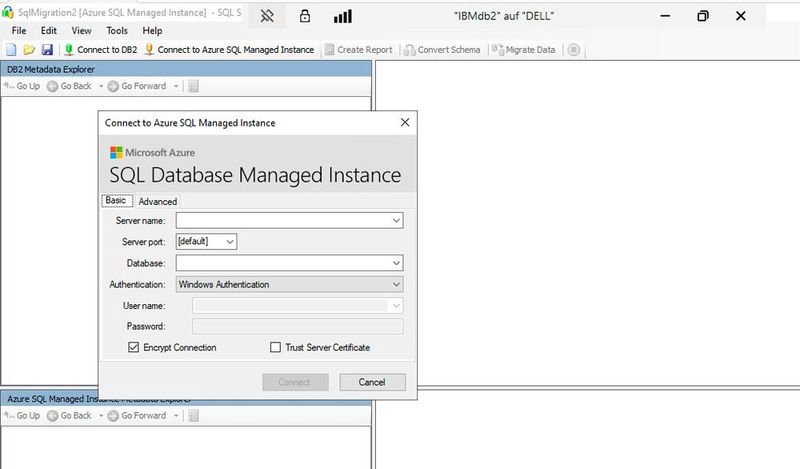The width and height of the screenshot is (800, 469).
Task: Open Go Forward history arrow in DB2 explorer
Action: [x=176, y=86]
